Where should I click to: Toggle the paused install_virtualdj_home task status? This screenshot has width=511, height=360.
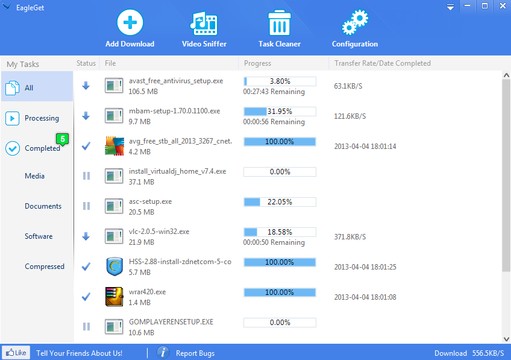[x=86, y=176]
